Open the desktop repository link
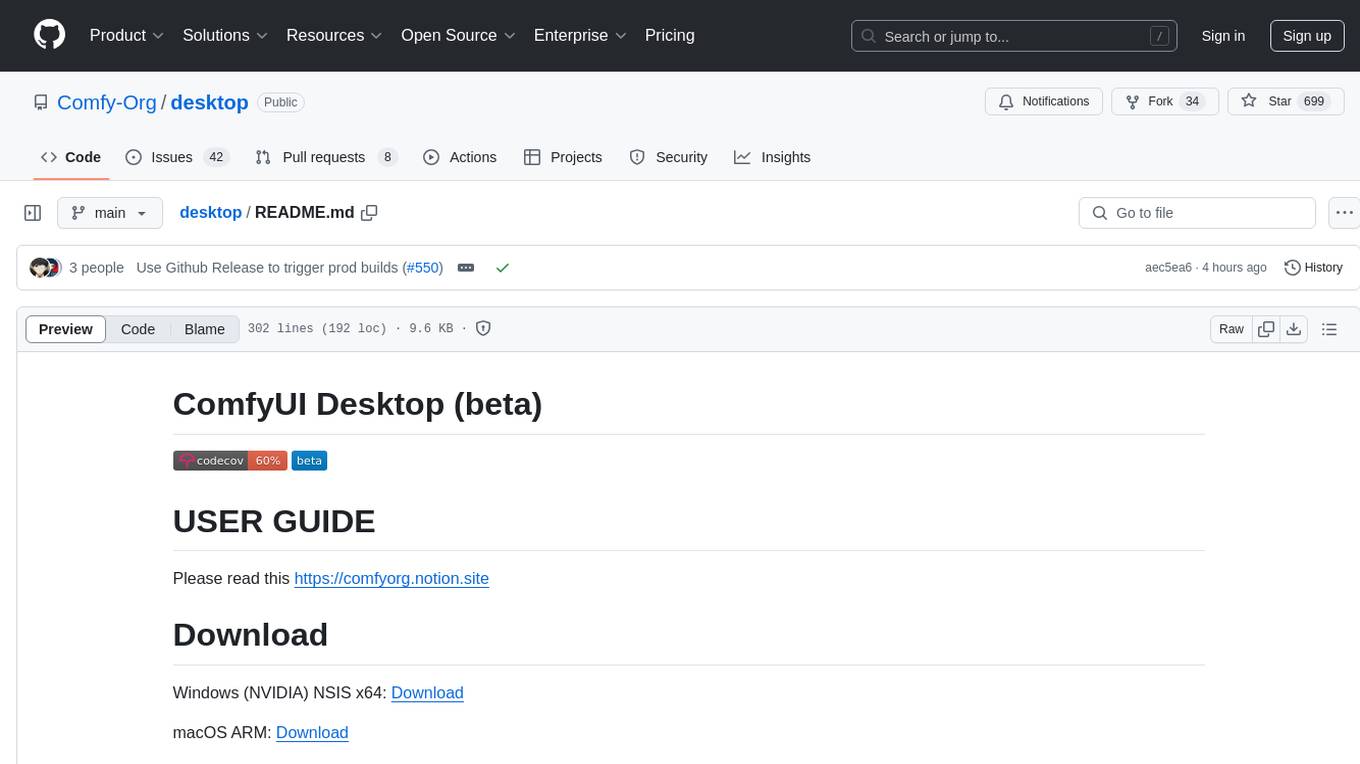Image resolution: width=1360 pixels, height=764 pixels. tap(209, 102)
